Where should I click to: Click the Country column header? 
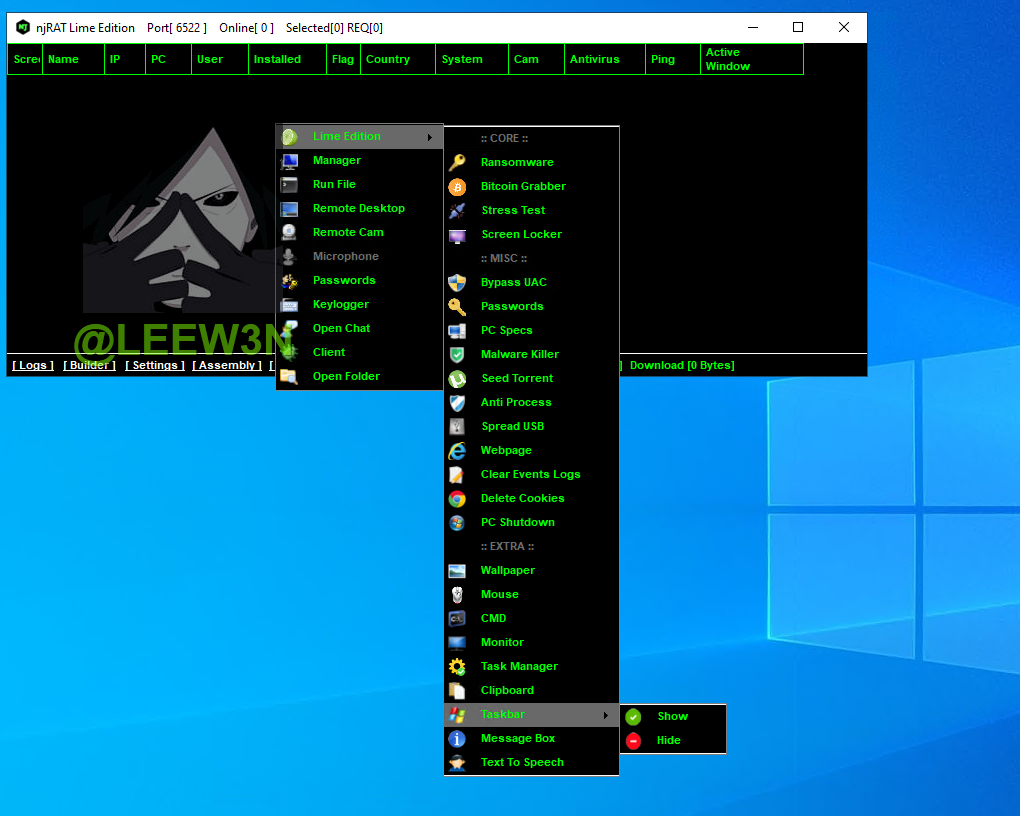point(388,59)
